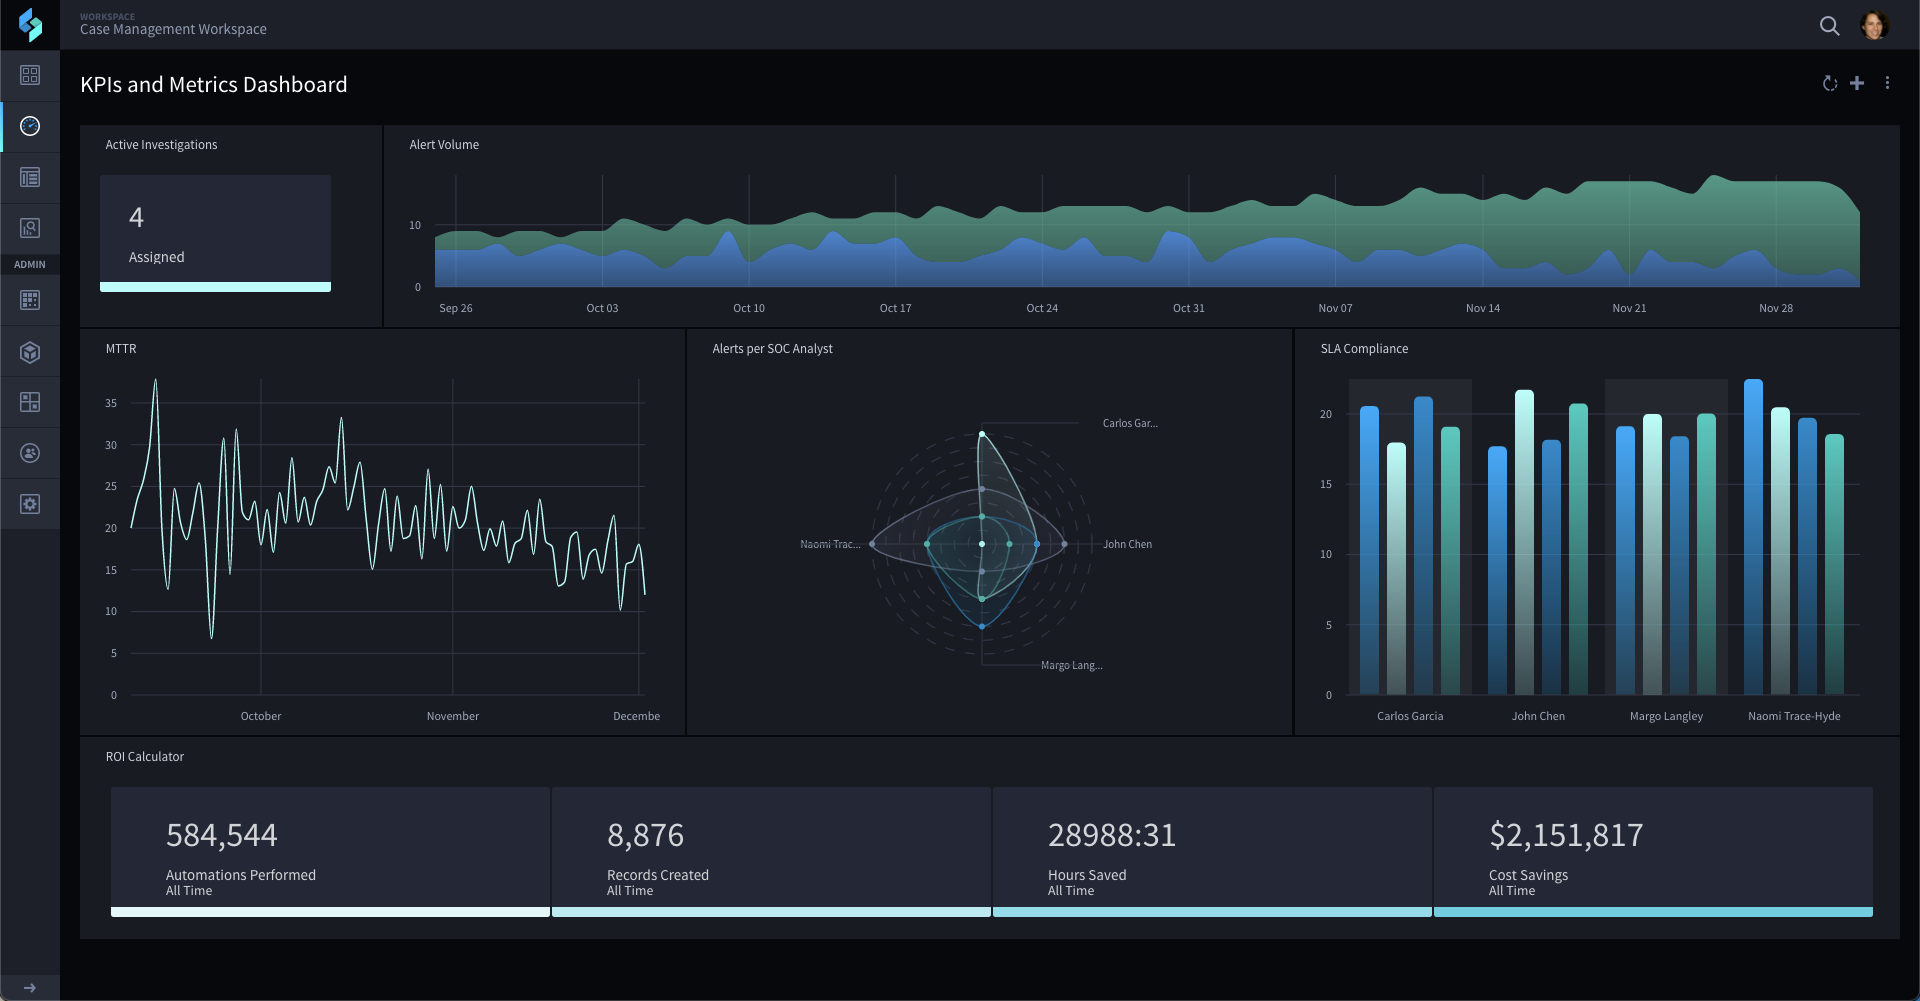Image resolution: width=1920 pixels, height=1001 pixels.
Task: Click Nov 14 label on Alert Volume
Action: (x=1483, y=308)
